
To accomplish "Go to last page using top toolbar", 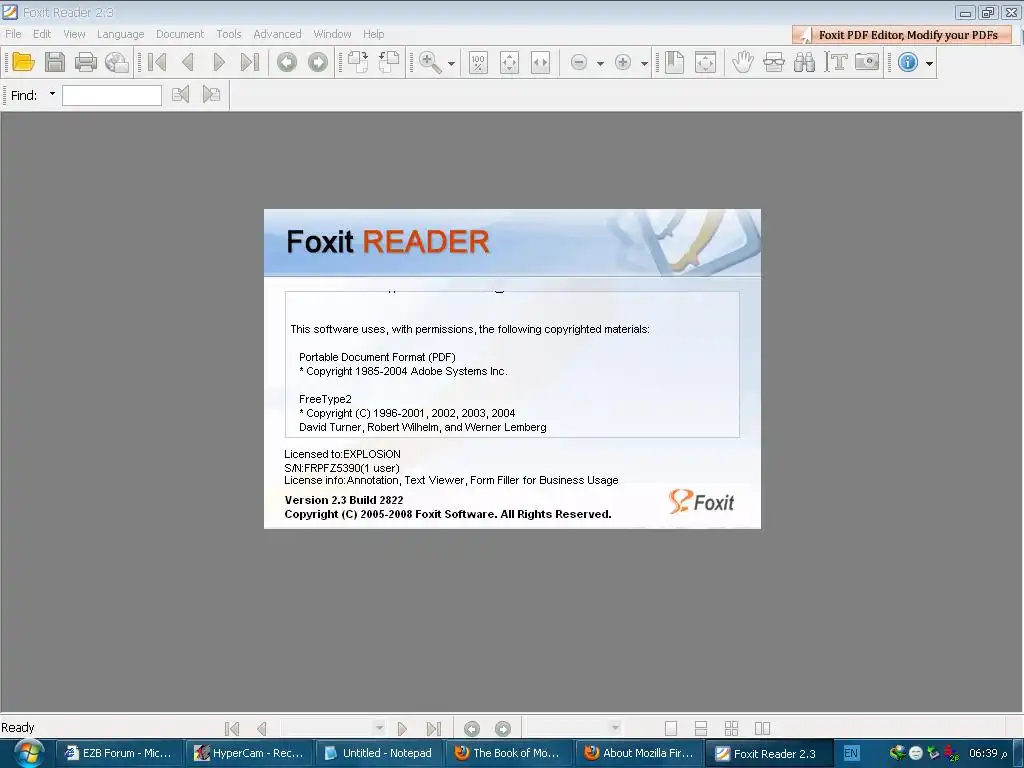I will (x=249, y=62).
